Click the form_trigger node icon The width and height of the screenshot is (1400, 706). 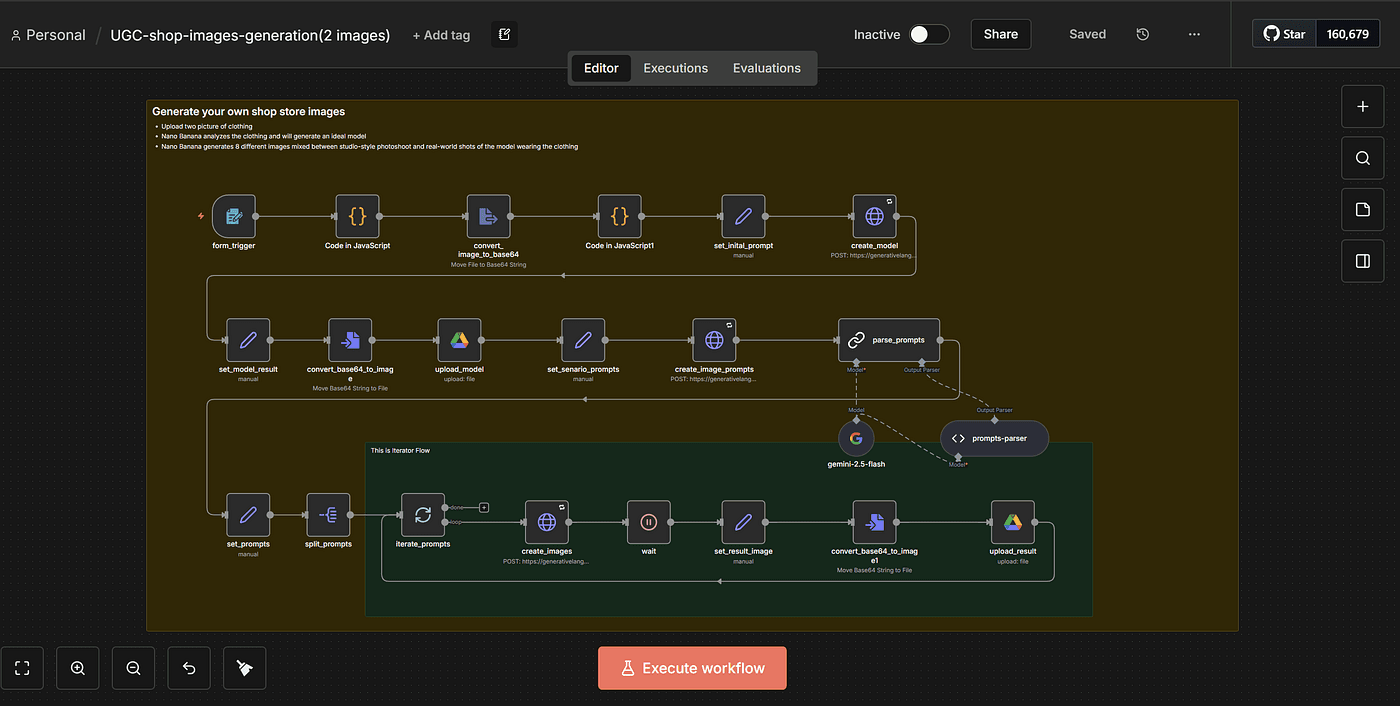(234, 216)
